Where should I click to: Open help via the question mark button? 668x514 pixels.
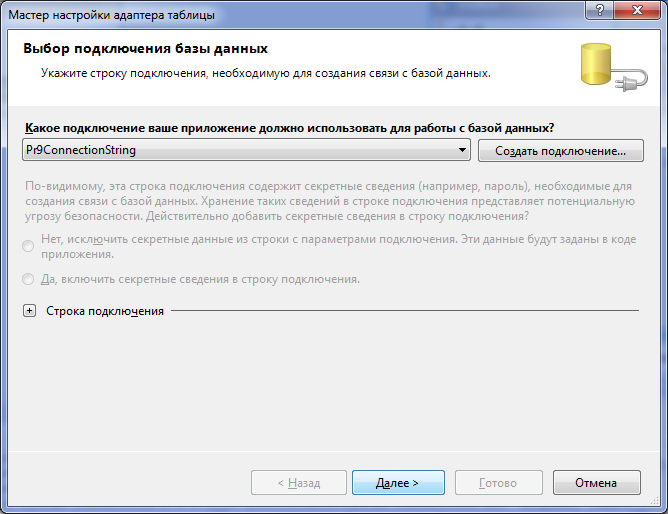(x=600, y=9)
